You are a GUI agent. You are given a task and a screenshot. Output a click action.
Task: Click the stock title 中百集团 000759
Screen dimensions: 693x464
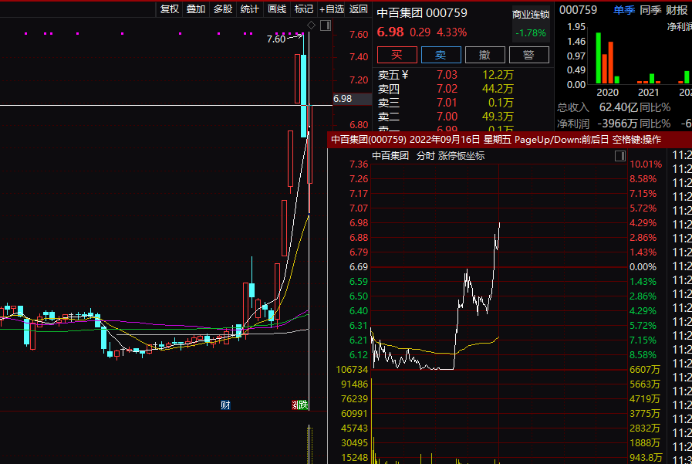422,13
